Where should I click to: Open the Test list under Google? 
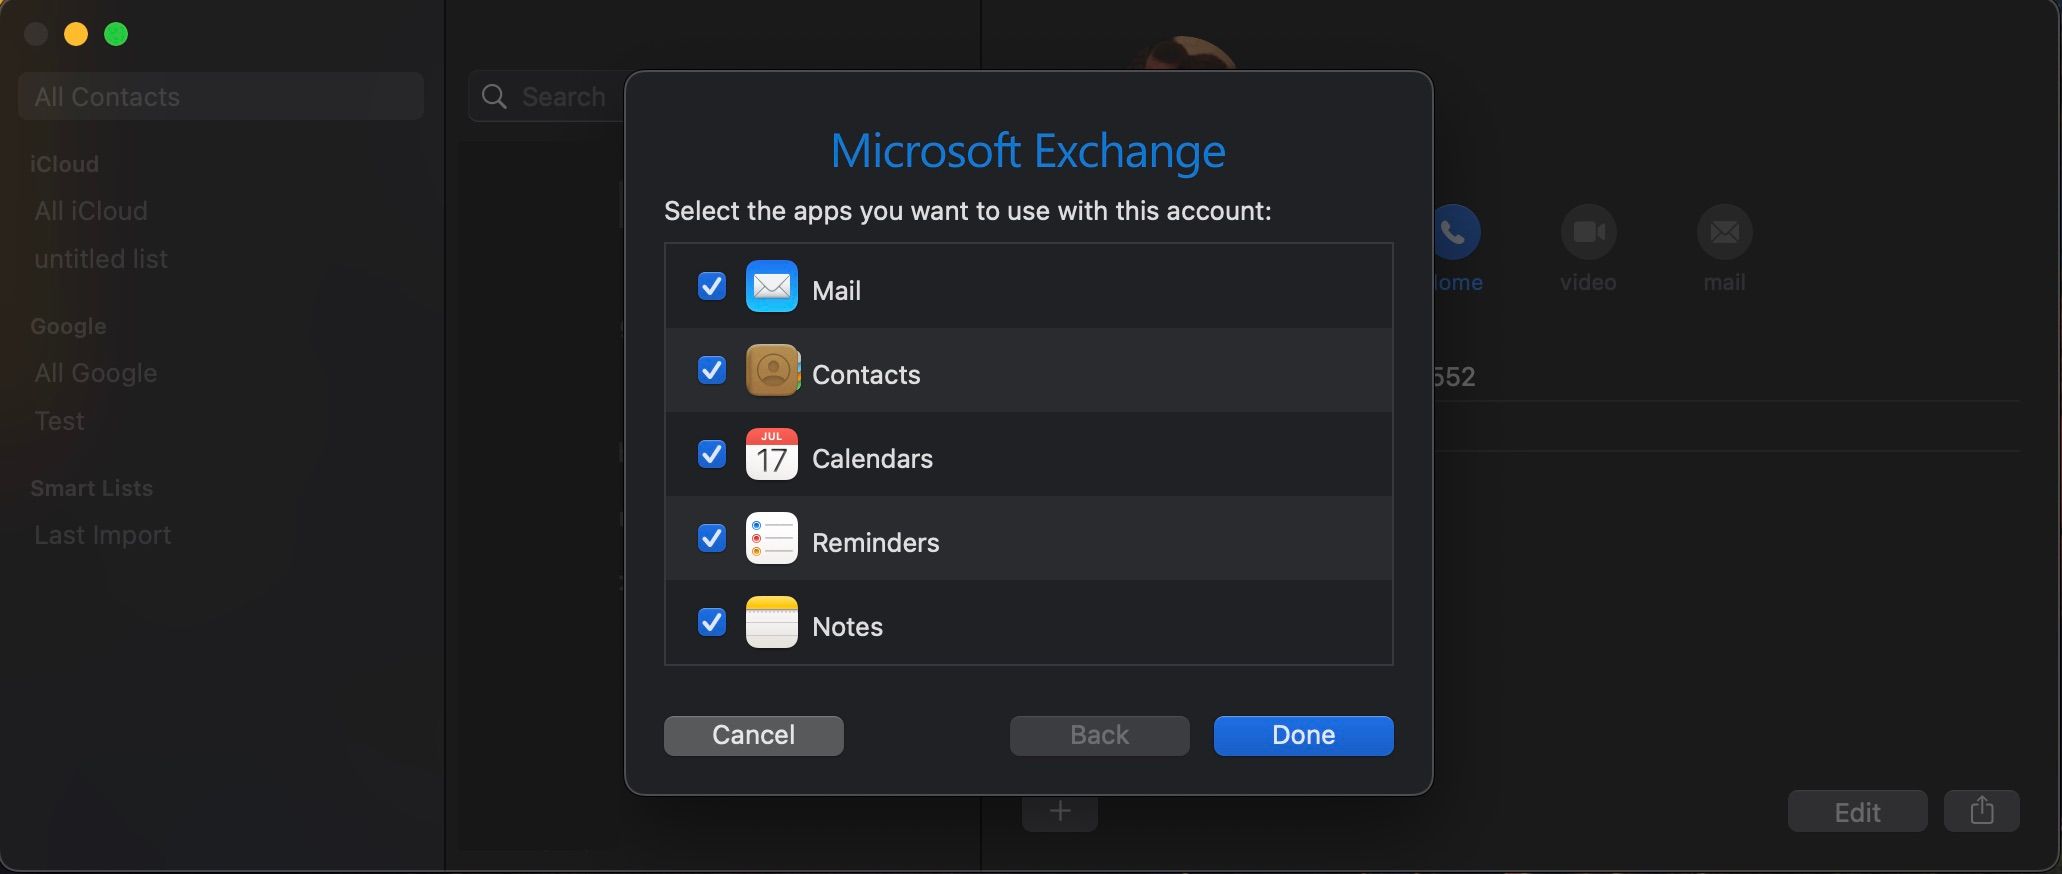click(59, 421)
